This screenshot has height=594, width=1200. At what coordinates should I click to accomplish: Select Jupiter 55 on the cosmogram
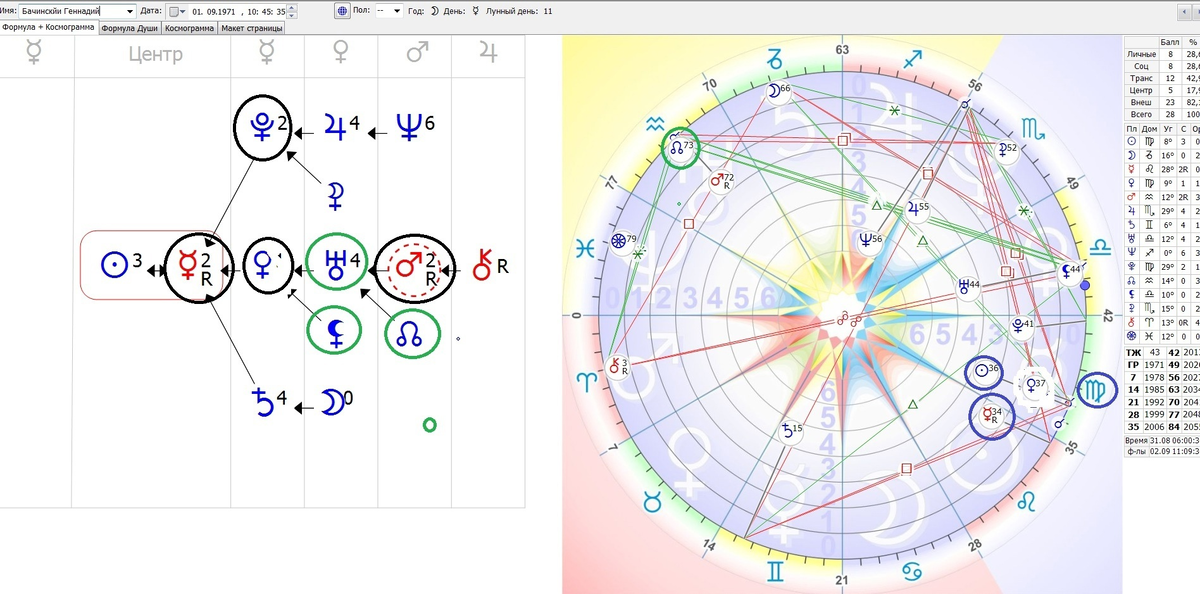[x=916, y=208]
